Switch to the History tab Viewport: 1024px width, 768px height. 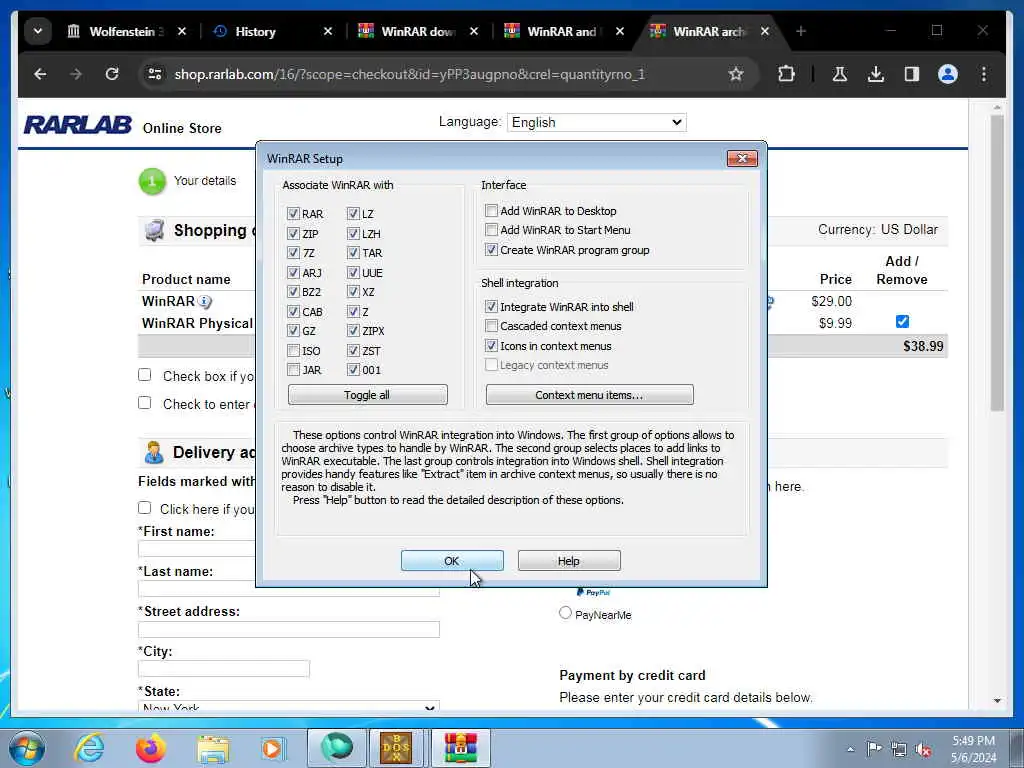pyautogui.click(x=255, y=31)
